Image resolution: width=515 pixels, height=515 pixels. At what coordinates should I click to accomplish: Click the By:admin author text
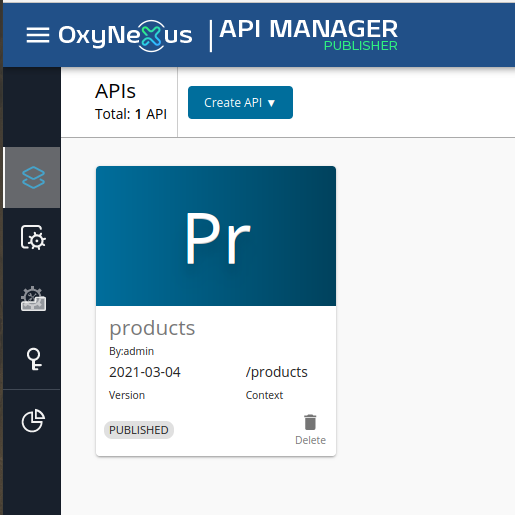(131, 351)
